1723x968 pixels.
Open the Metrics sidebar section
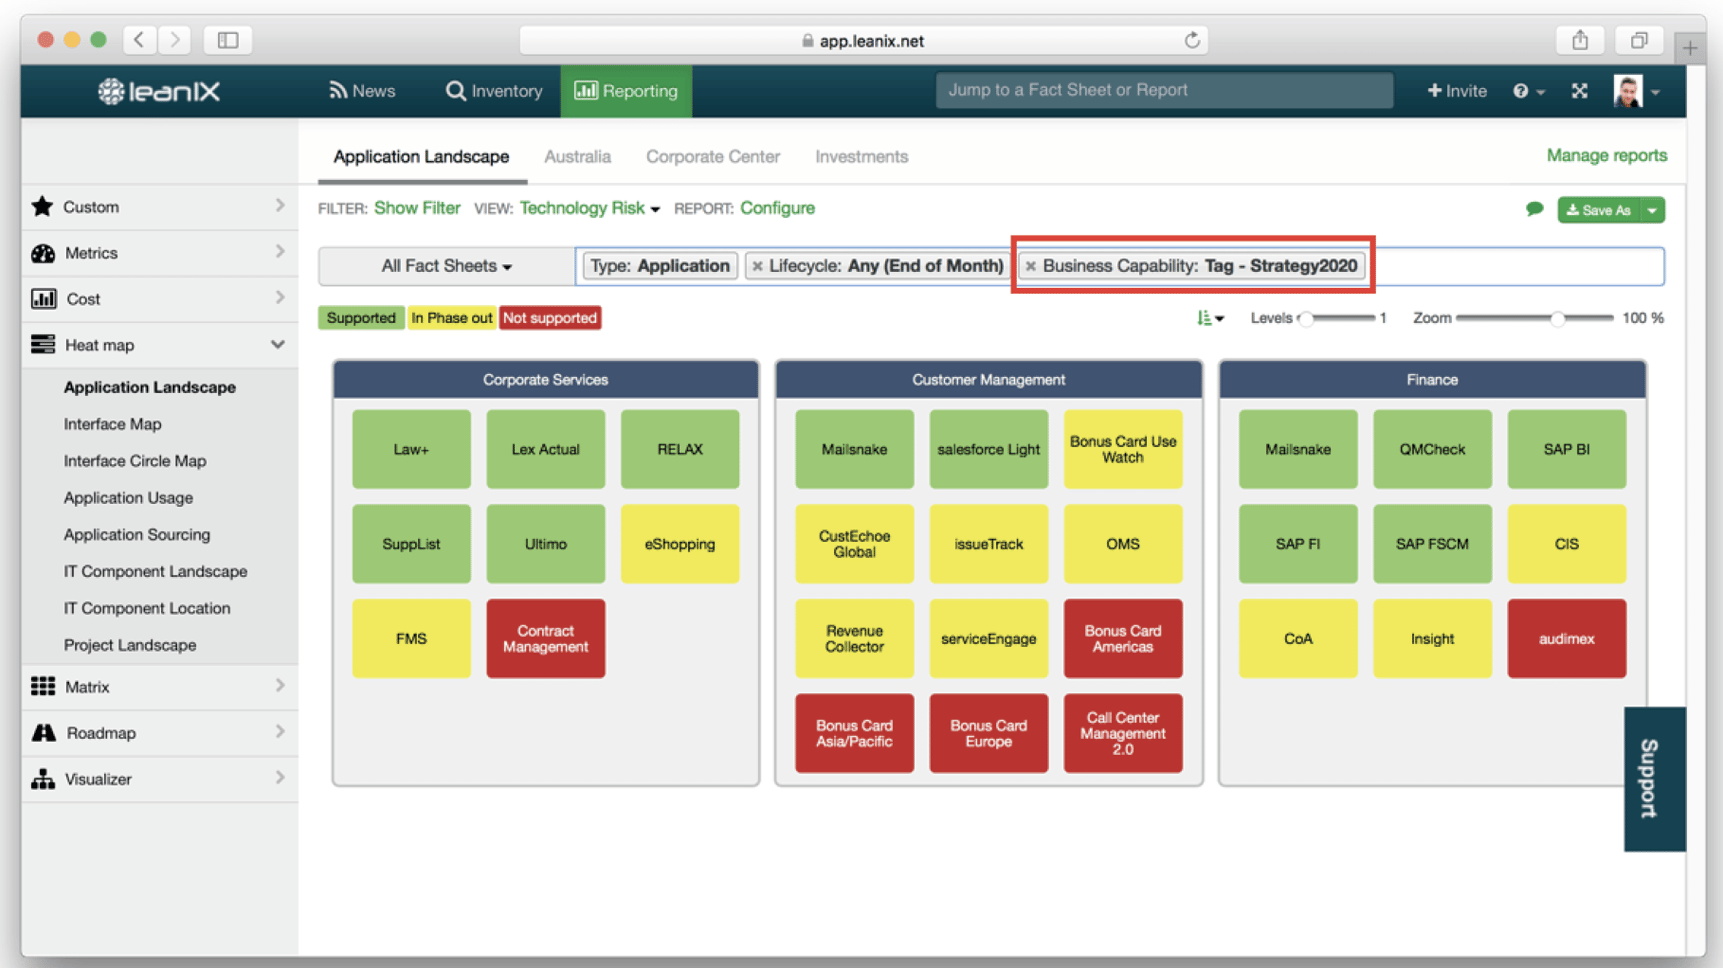[92, 253]
